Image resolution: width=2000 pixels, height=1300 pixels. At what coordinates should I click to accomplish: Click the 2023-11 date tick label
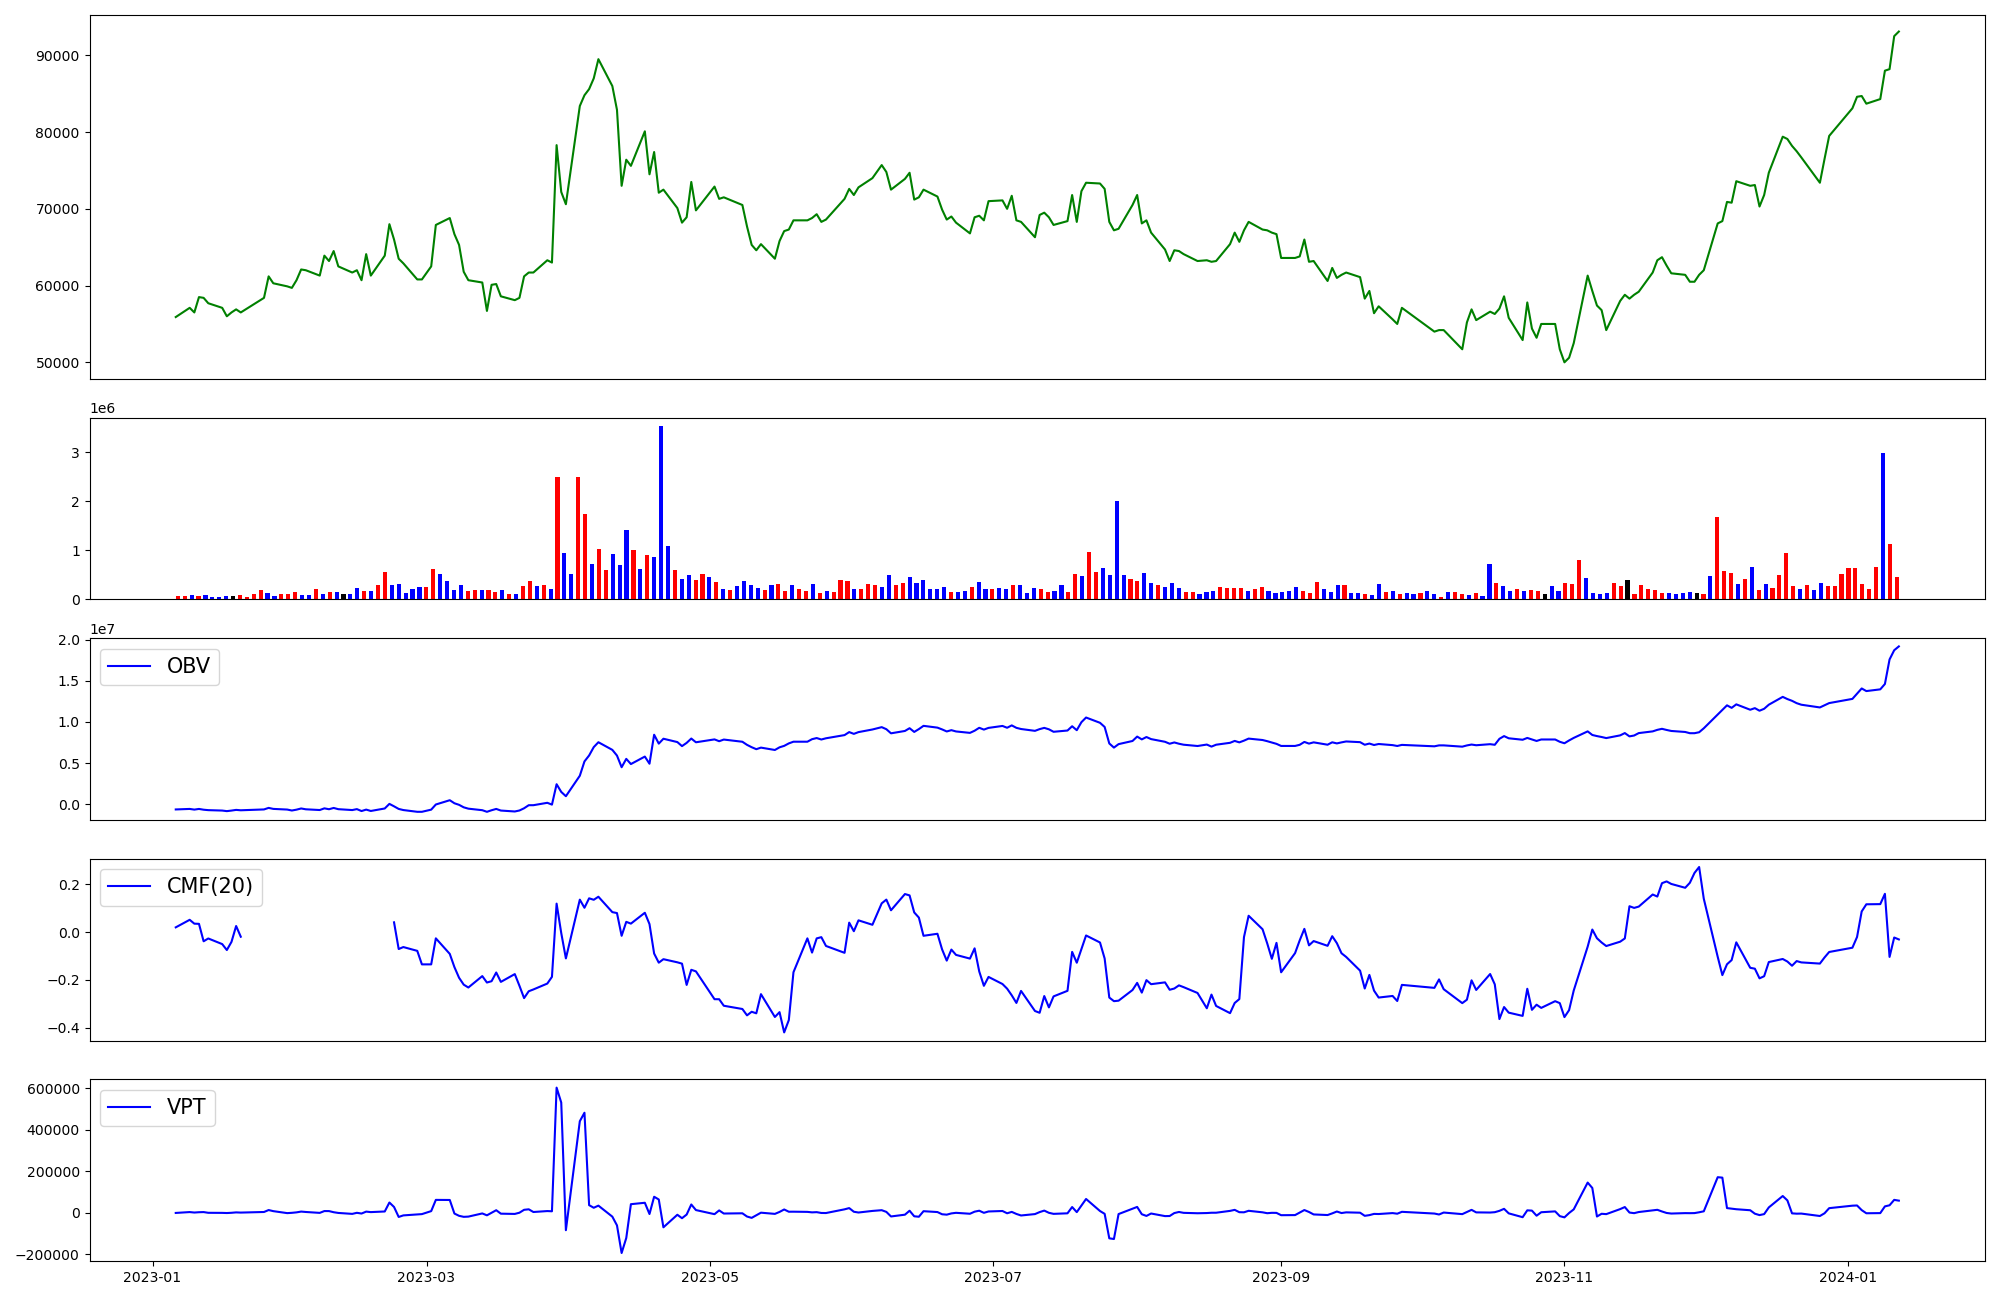1564,1277
